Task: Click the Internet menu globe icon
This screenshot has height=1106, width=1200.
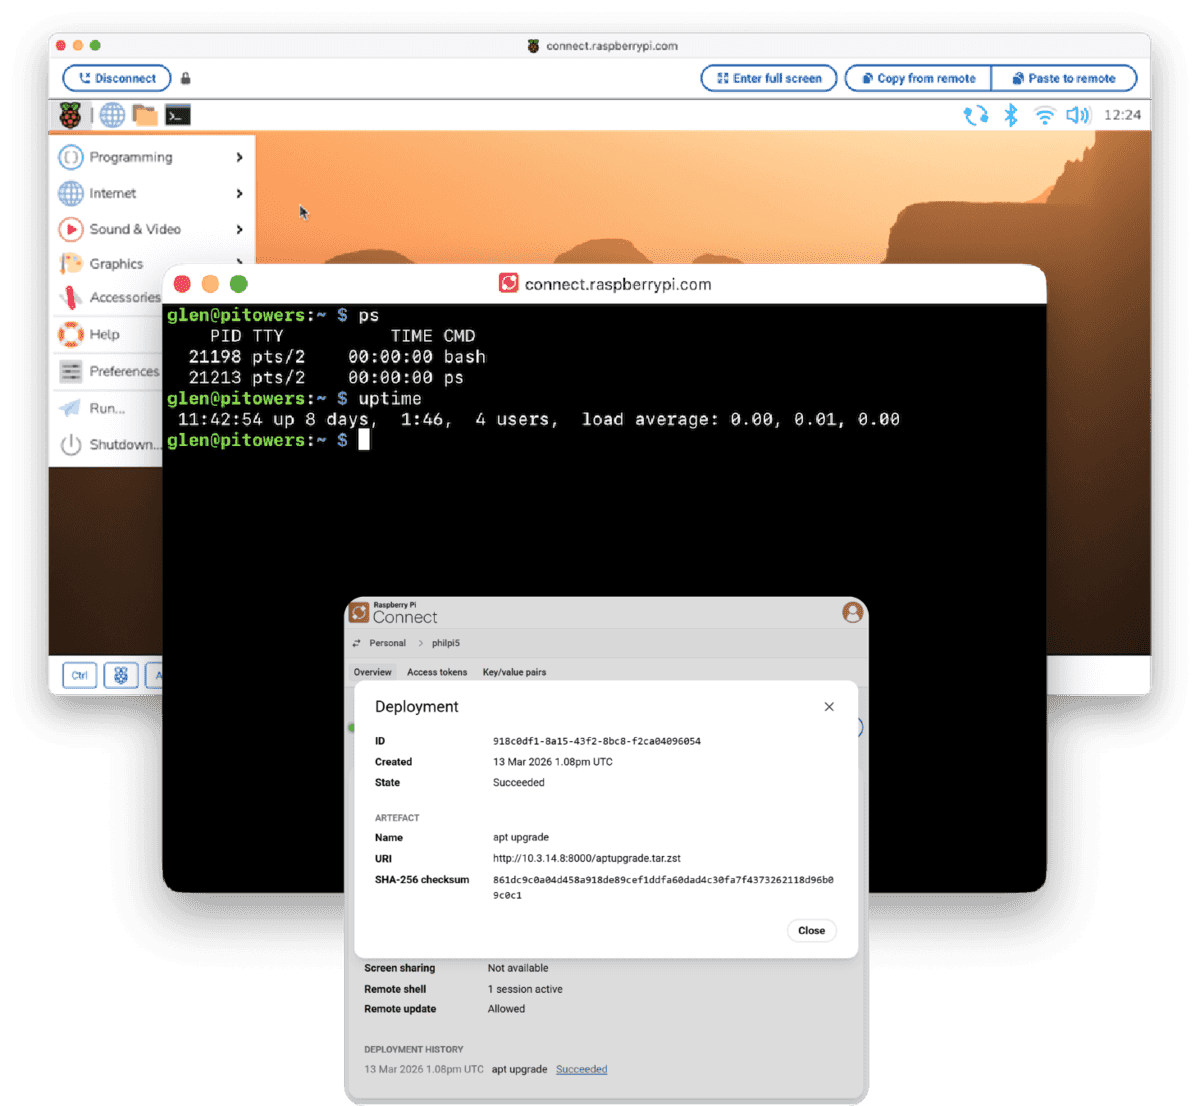Action: [71, 193]
